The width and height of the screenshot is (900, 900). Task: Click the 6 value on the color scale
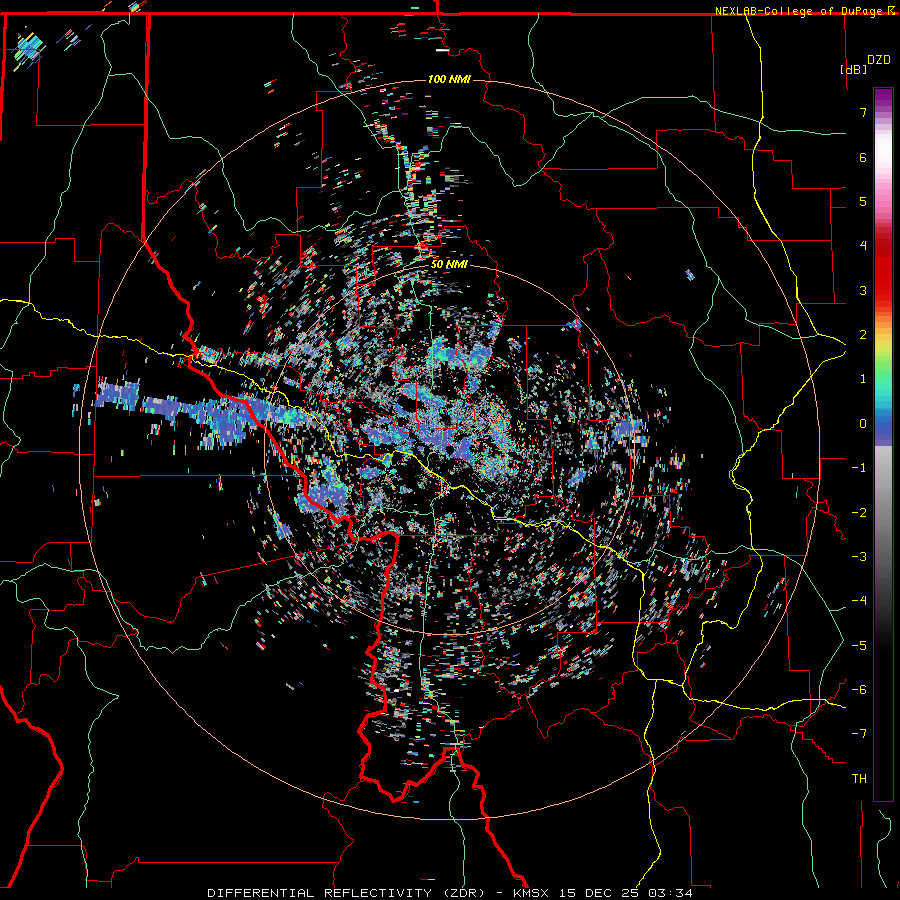click(x=863, y=157)
